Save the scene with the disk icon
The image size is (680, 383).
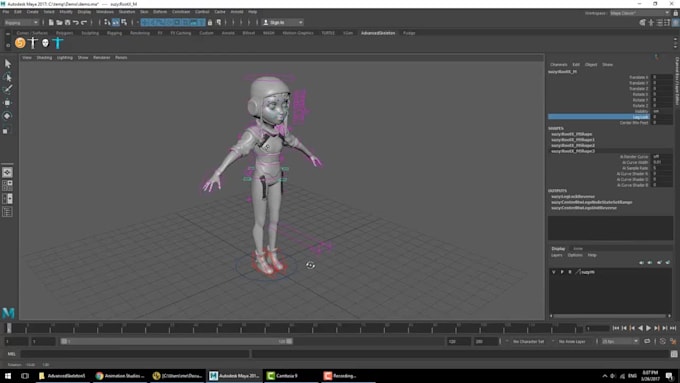point(67,22)
